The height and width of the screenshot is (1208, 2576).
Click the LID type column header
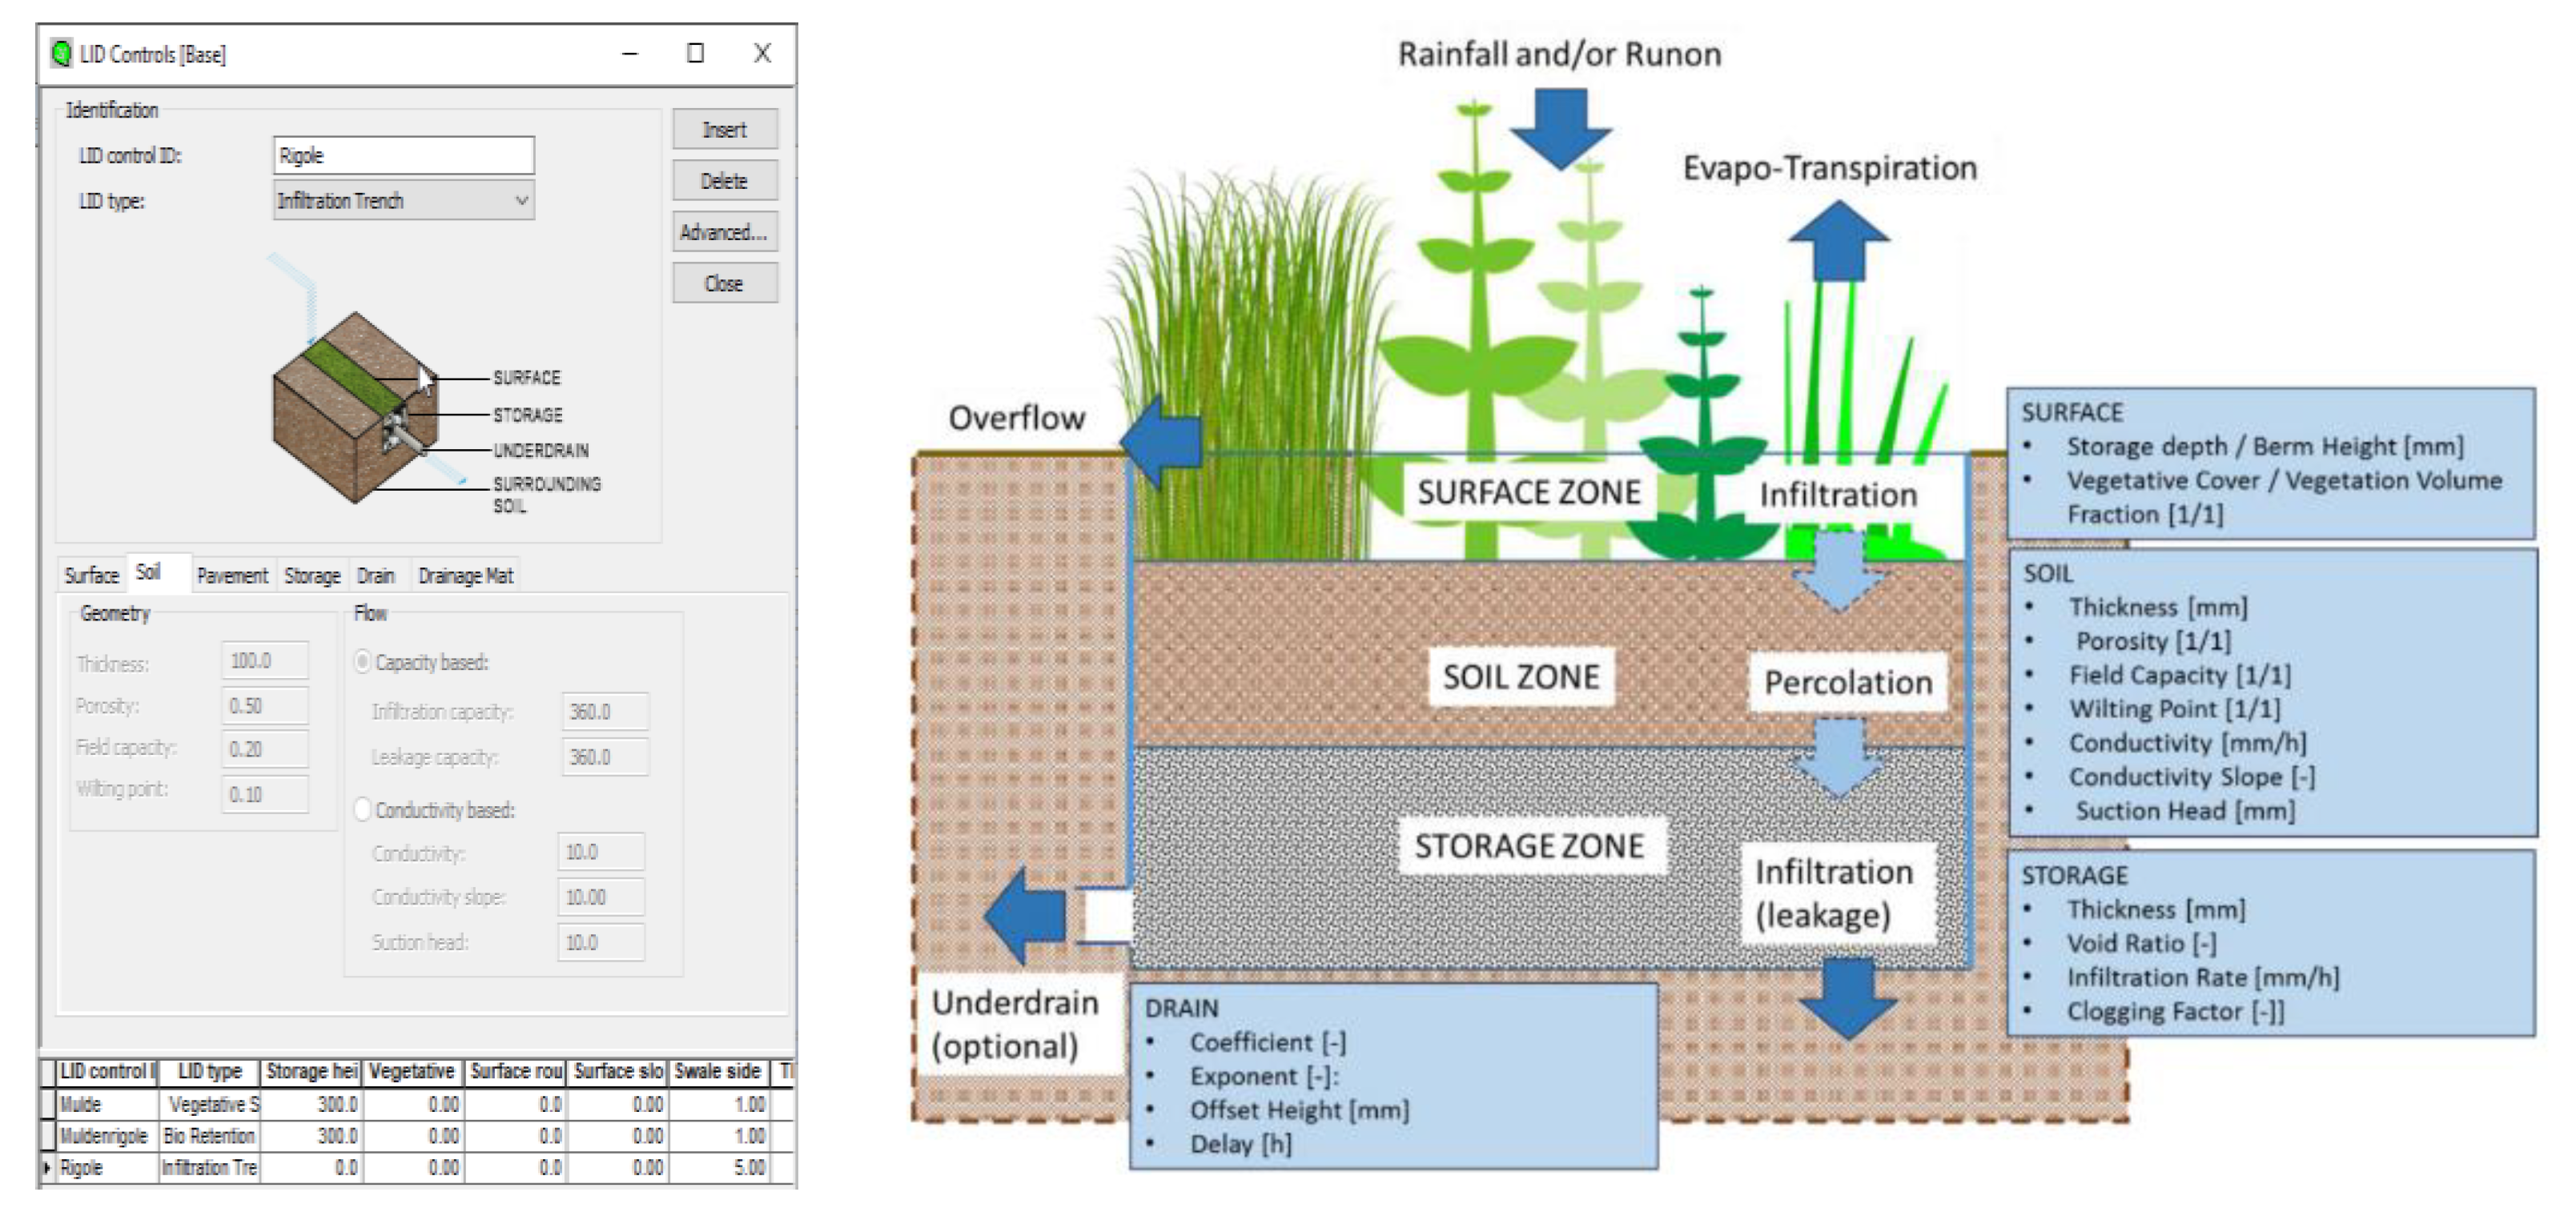pos(209,1072)
